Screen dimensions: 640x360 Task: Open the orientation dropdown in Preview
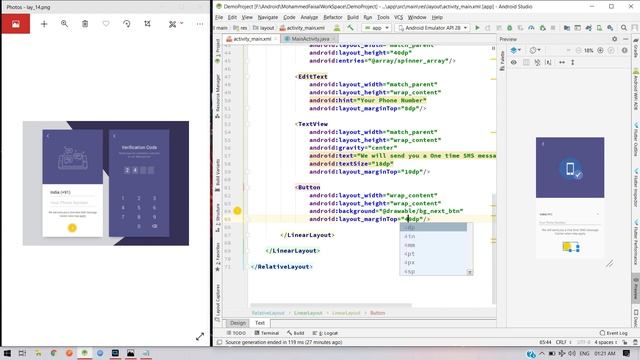[535, 50]
